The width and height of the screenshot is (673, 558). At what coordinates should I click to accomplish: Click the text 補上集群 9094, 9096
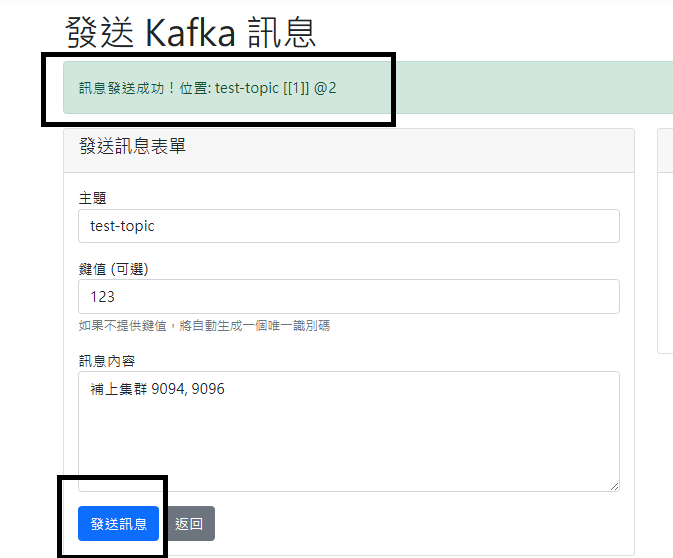click(x=157, y=389)
